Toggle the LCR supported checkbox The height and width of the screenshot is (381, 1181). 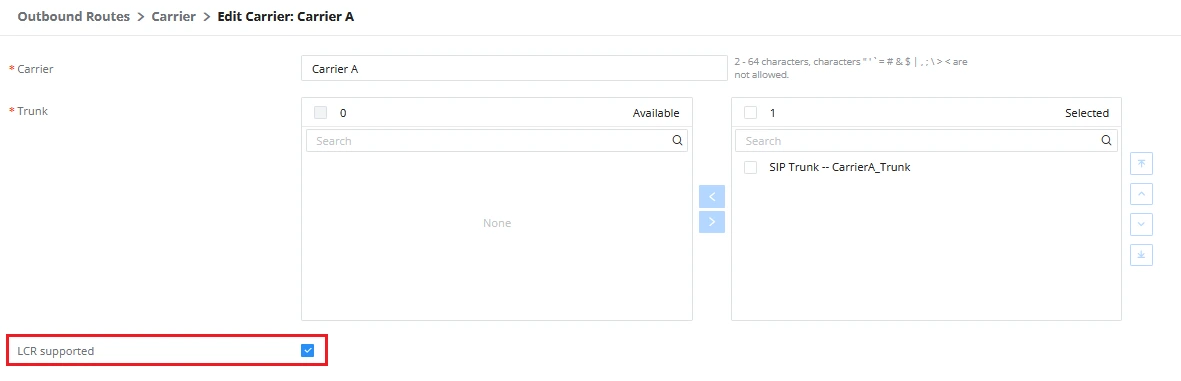point(307,350)
